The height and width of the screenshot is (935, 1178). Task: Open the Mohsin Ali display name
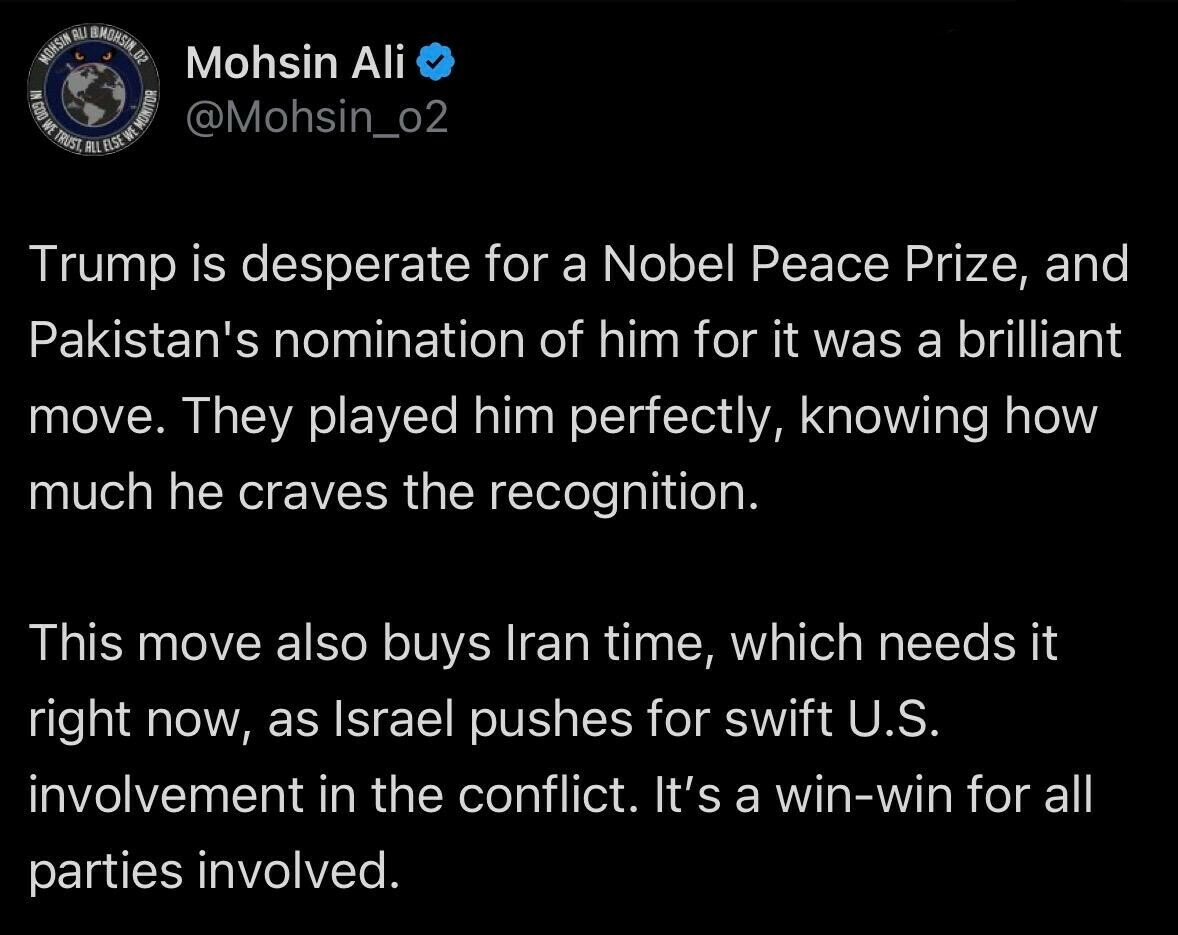coord(295,62)
